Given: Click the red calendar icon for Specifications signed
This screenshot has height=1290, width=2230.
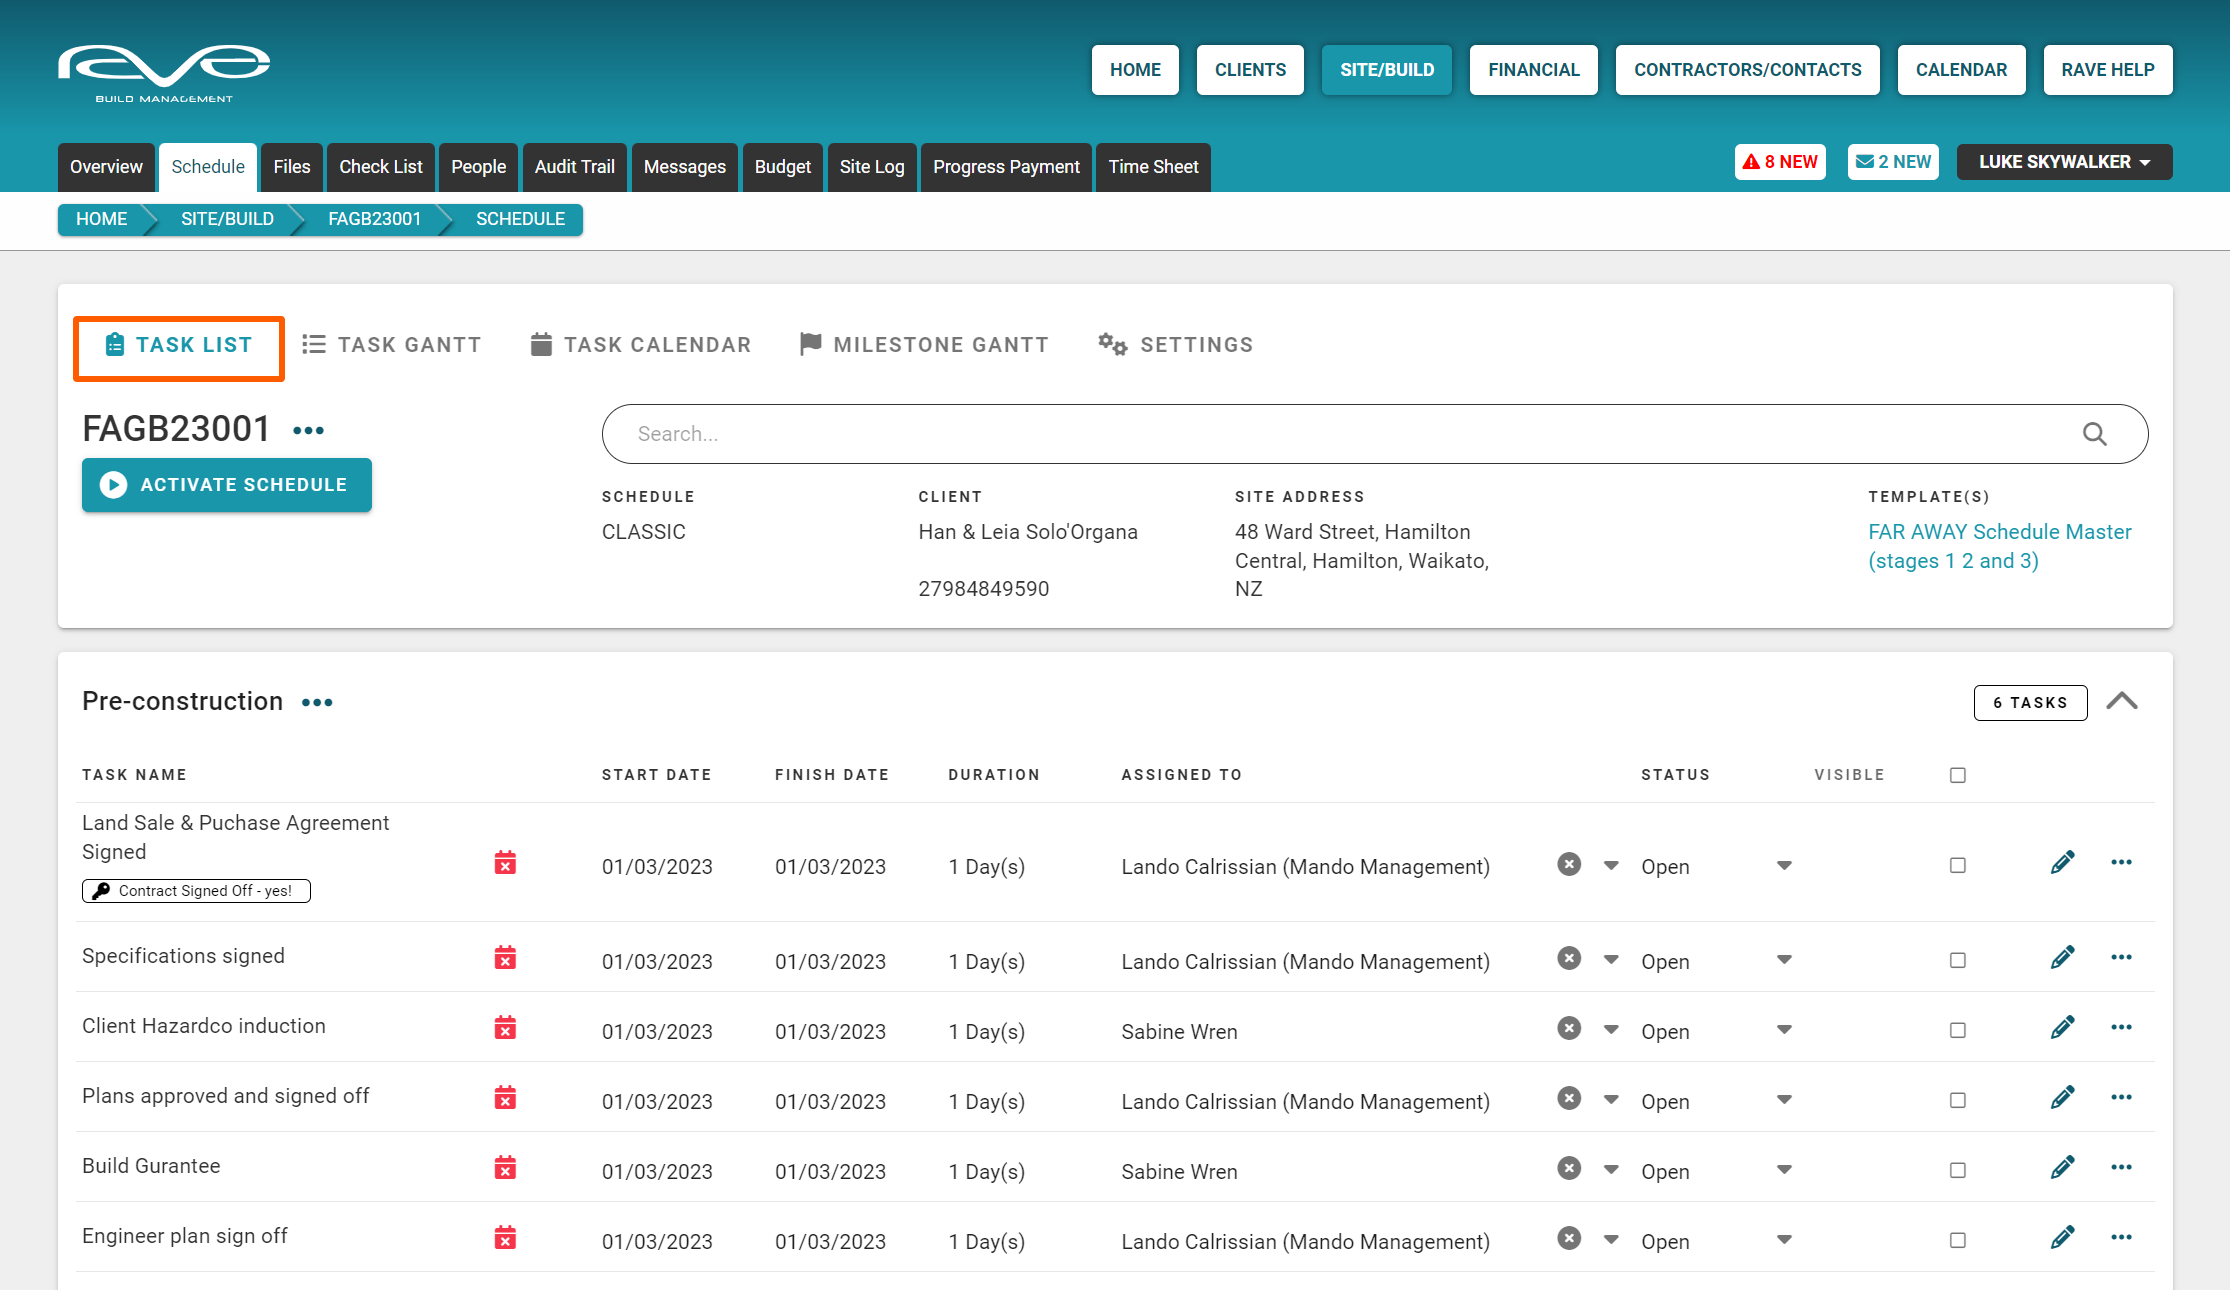Looking at the screenshot, I should click(x=505, y=958).
